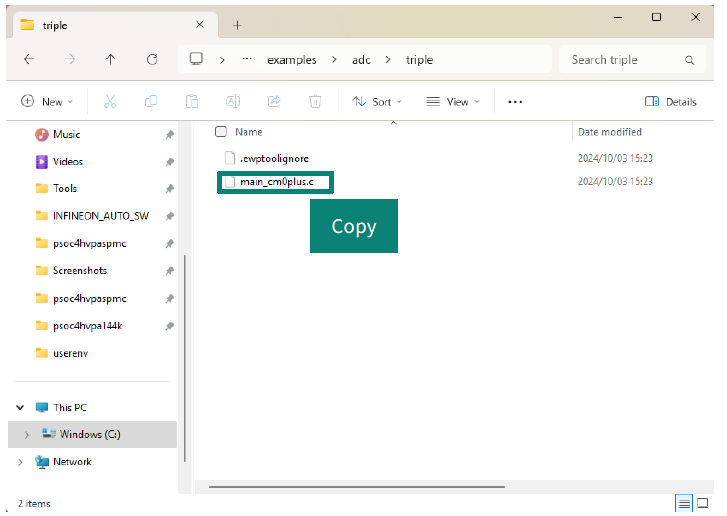Open Screenshots folder in sidebar
Viewport: 727px width, 516px height.
pyautogui.click(x=80, y=271)
